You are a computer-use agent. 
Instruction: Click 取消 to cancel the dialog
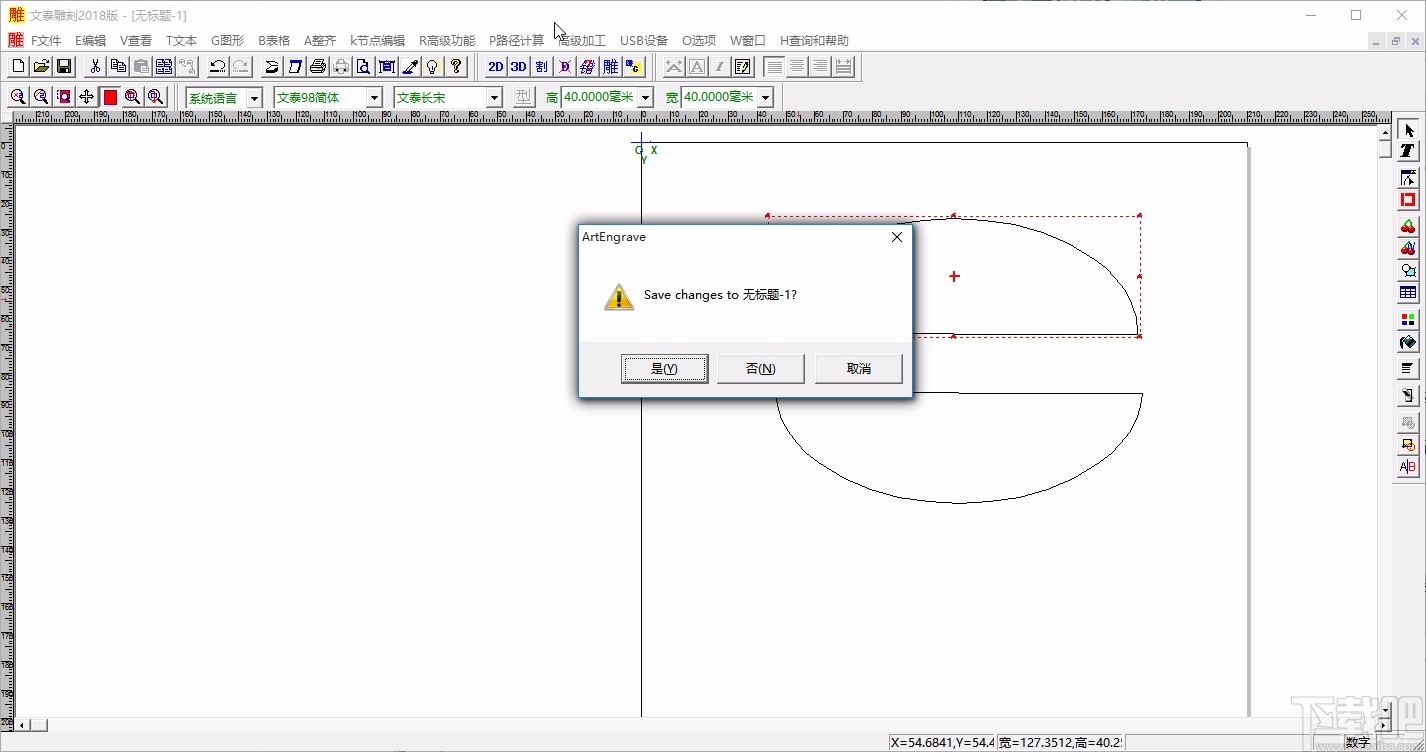(859, 368)
